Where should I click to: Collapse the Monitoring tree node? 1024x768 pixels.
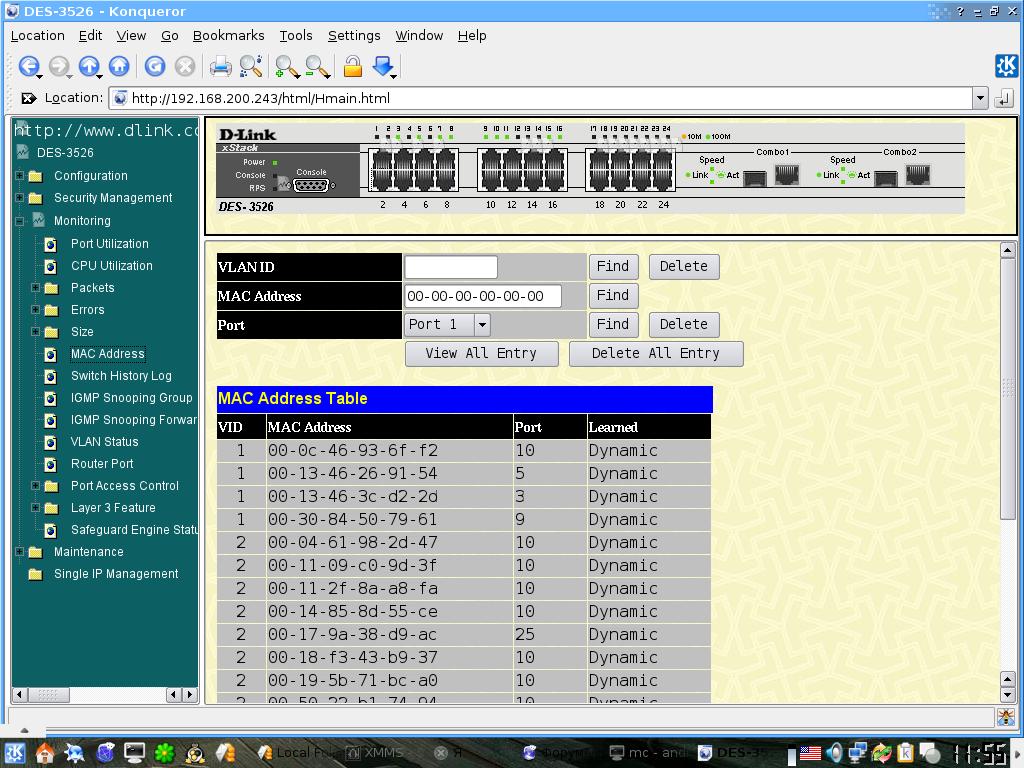19,221
